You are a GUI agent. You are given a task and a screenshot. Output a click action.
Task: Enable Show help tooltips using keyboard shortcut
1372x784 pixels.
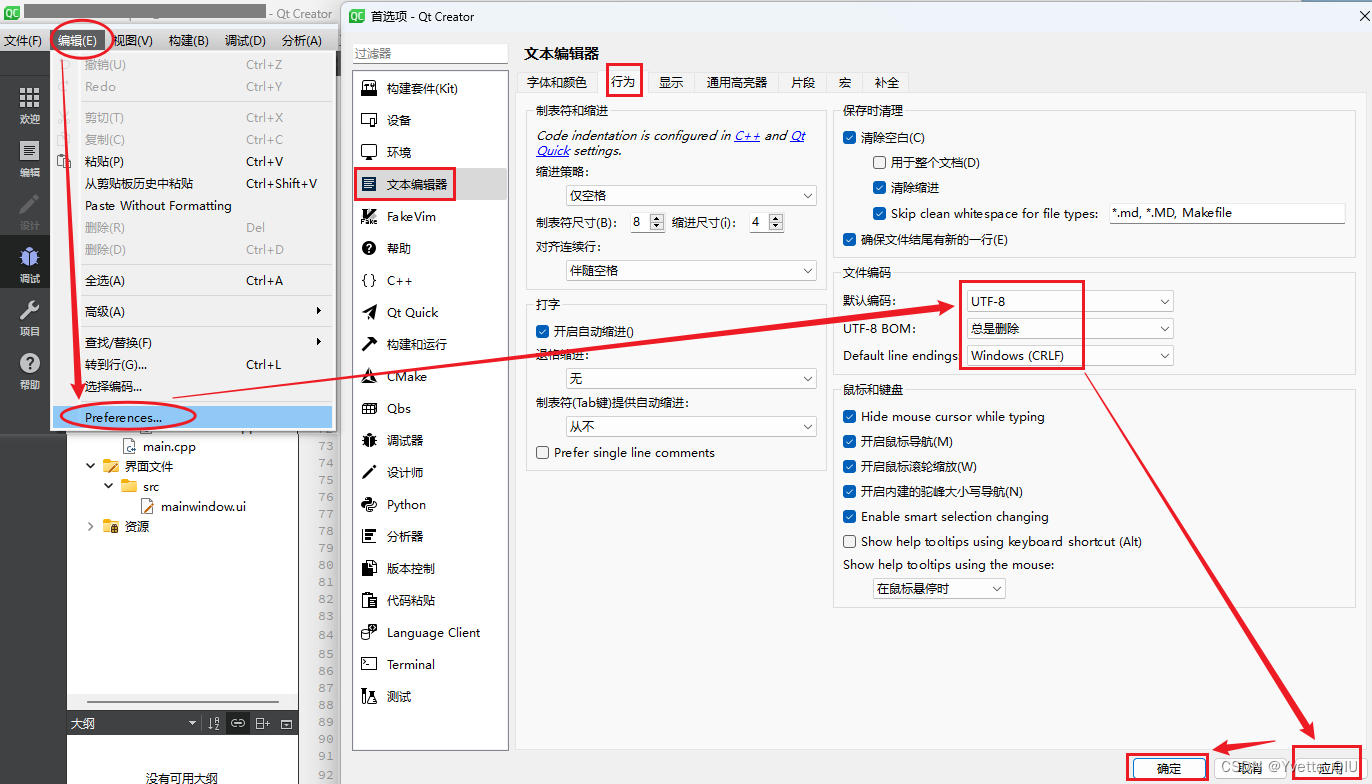[850, 541]
